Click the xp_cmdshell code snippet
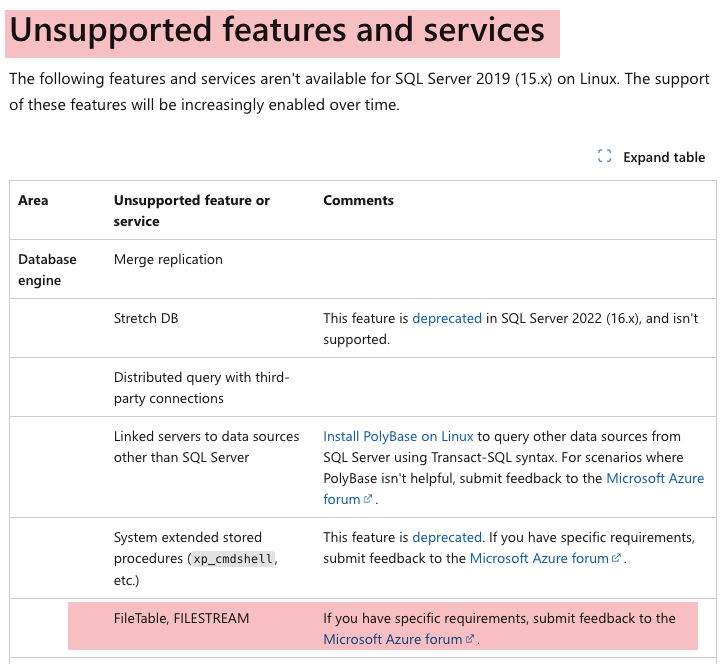 click(231, 559)
